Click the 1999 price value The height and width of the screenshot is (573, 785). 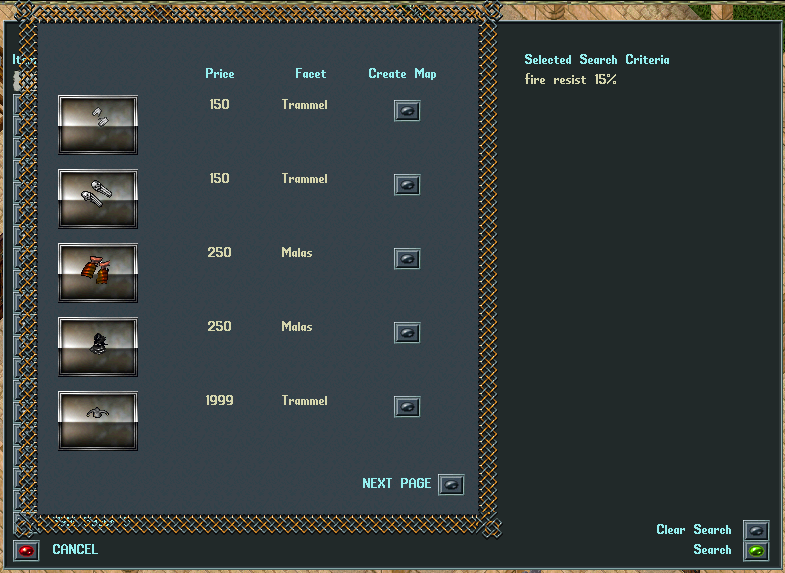(219, 400)
